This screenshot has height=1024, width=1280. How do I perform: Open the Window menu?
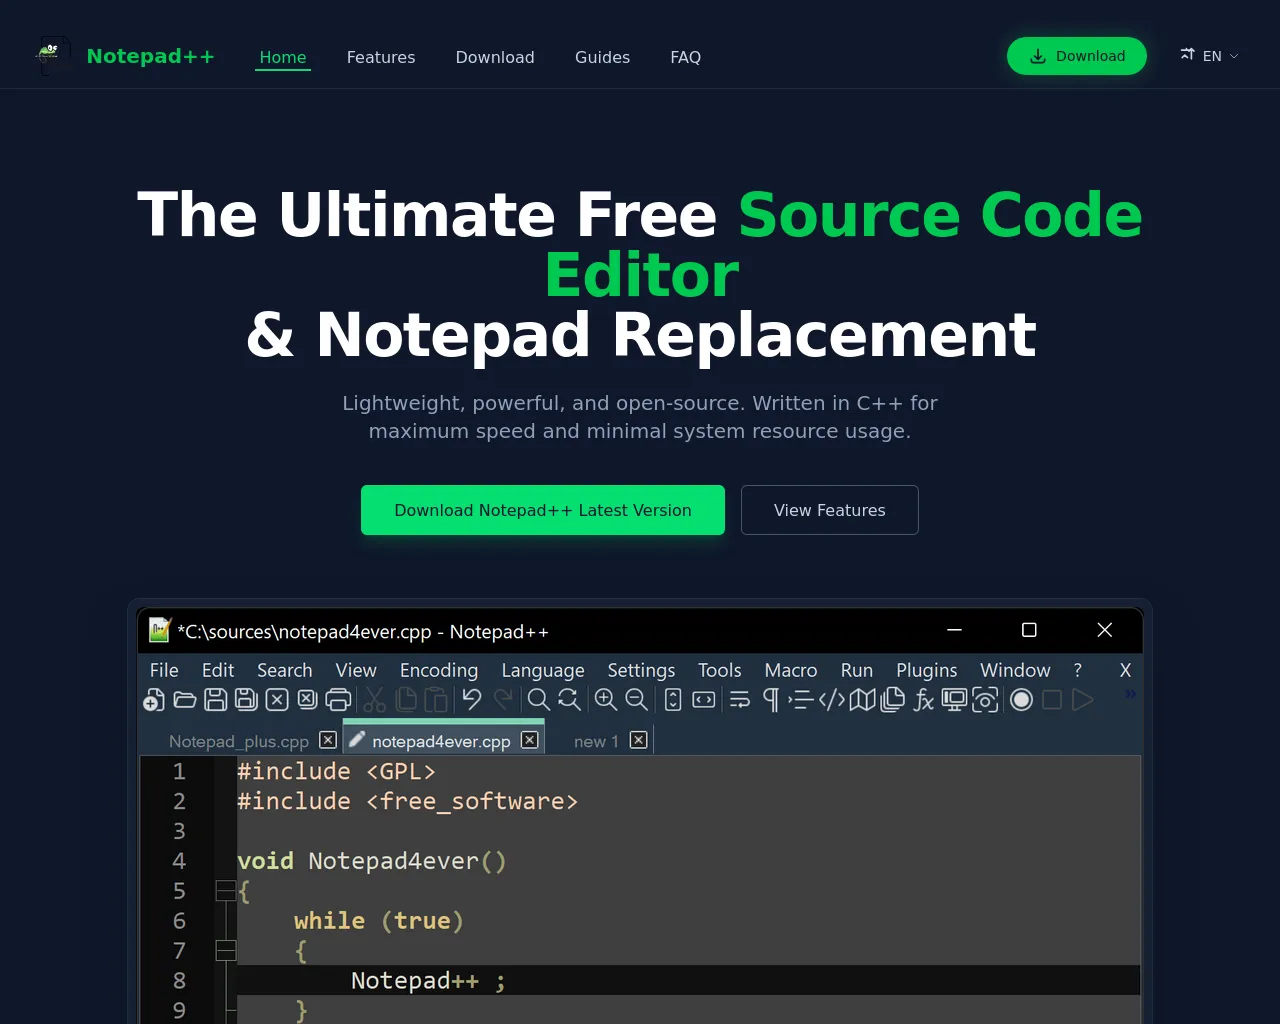[x=1015, y=670]
